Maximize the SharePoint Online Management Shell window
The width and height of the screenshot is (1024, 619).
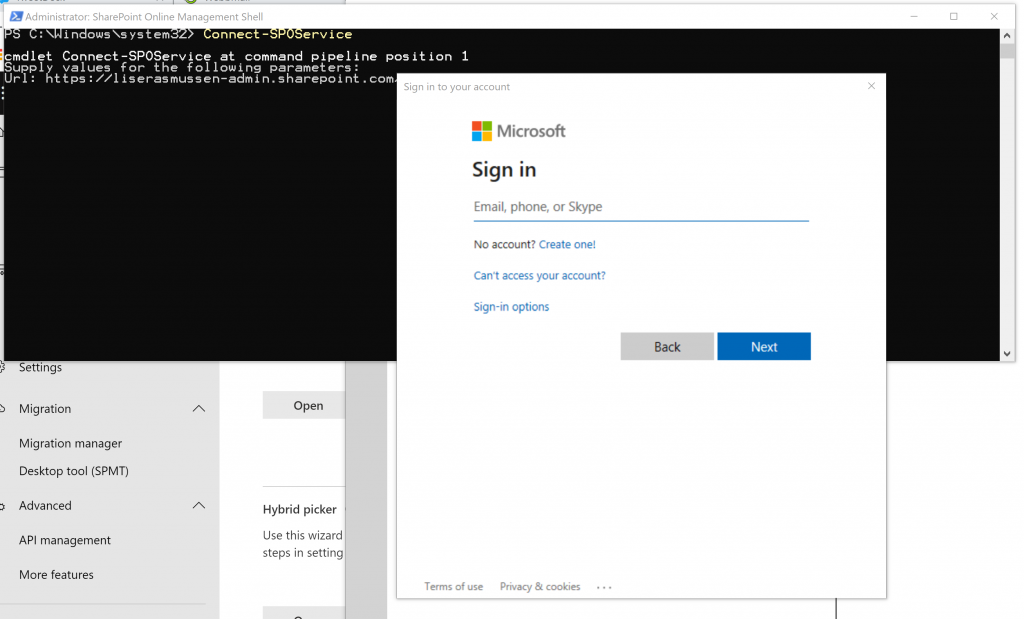pyautogui.click(x=953, y=16)
